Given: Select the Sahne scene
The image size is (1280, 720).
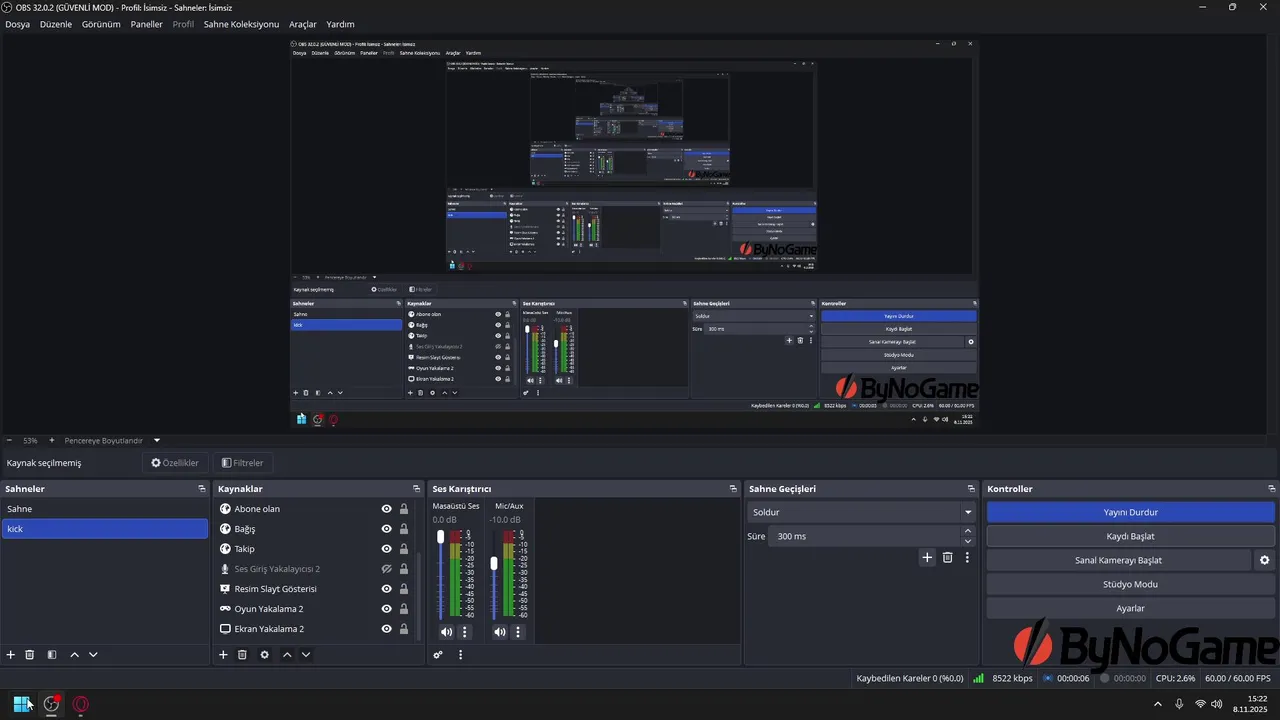Looking at the screenshot, I should click(105, 509).
